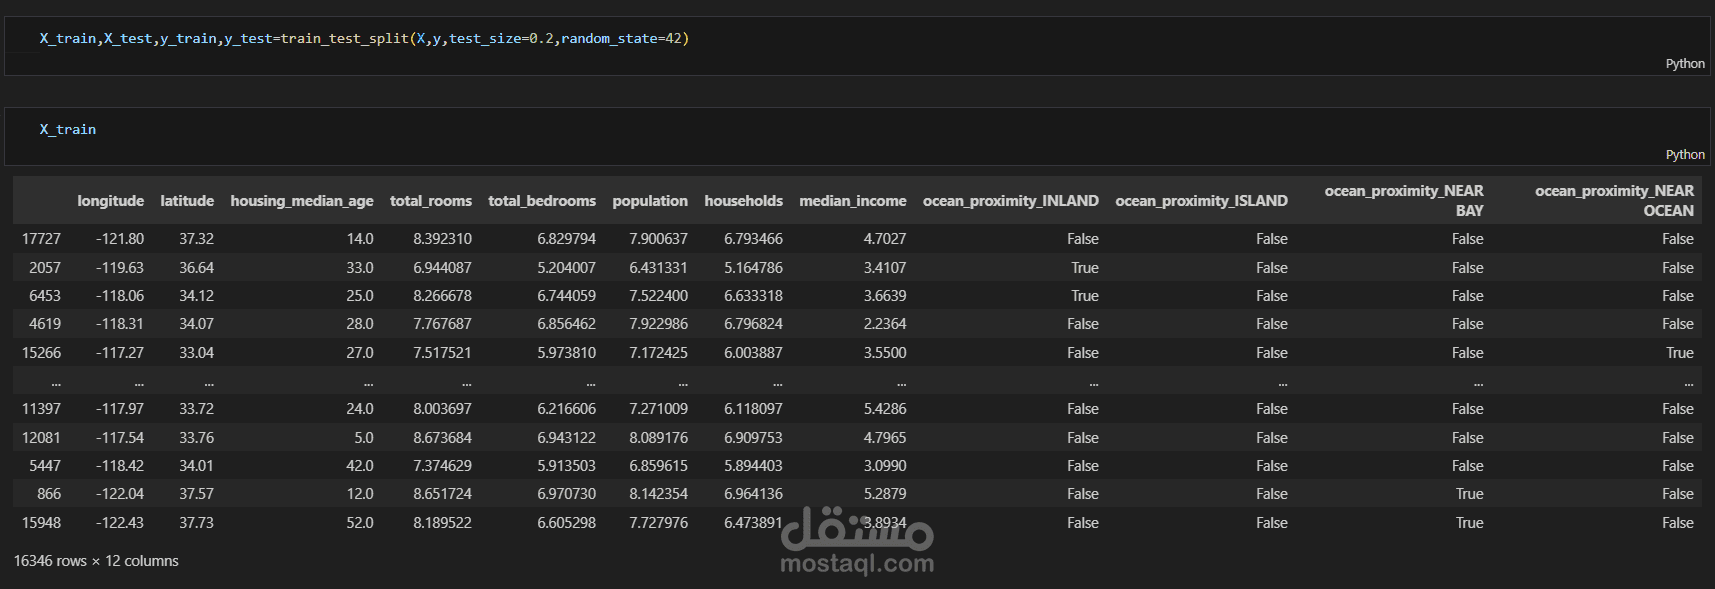Click total_rooms value 7.374629

(442, 466)
